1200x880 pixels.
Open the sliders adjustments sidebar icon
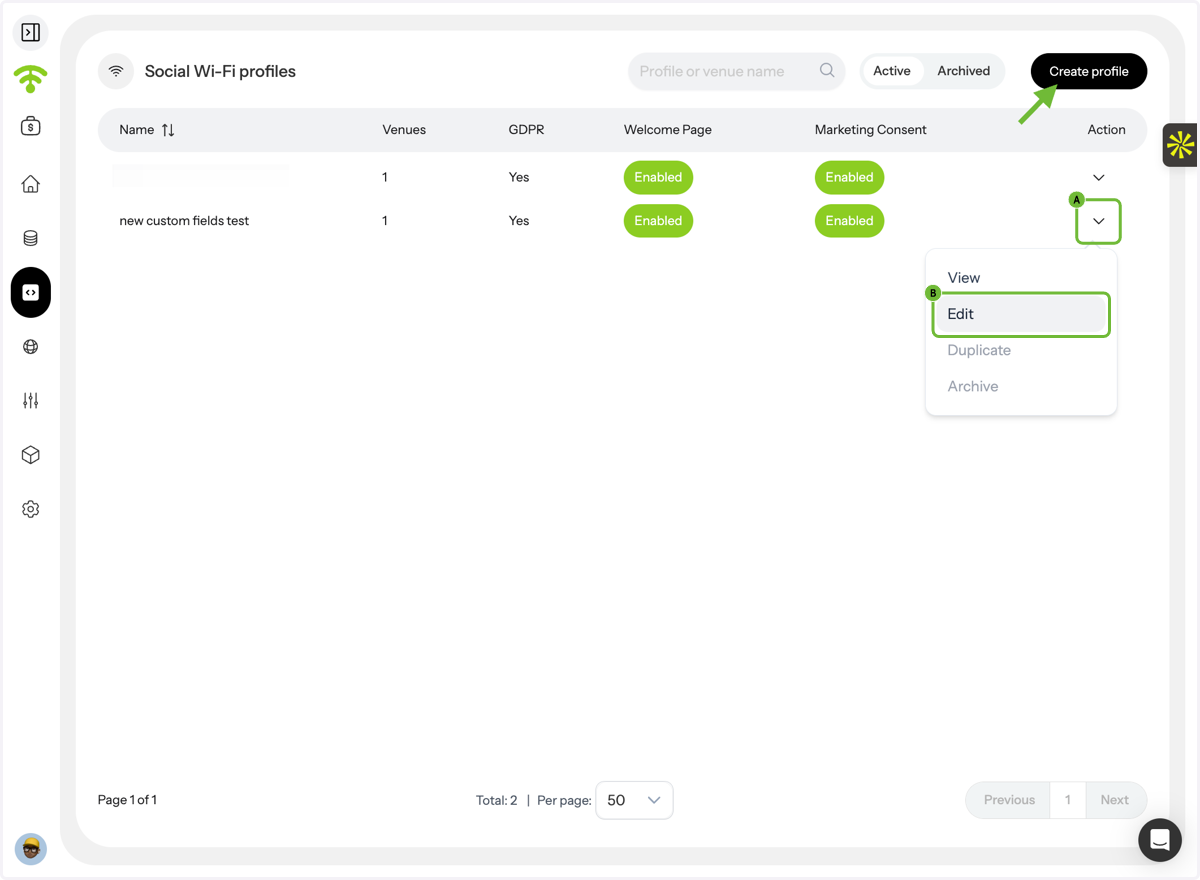[31, 401]
